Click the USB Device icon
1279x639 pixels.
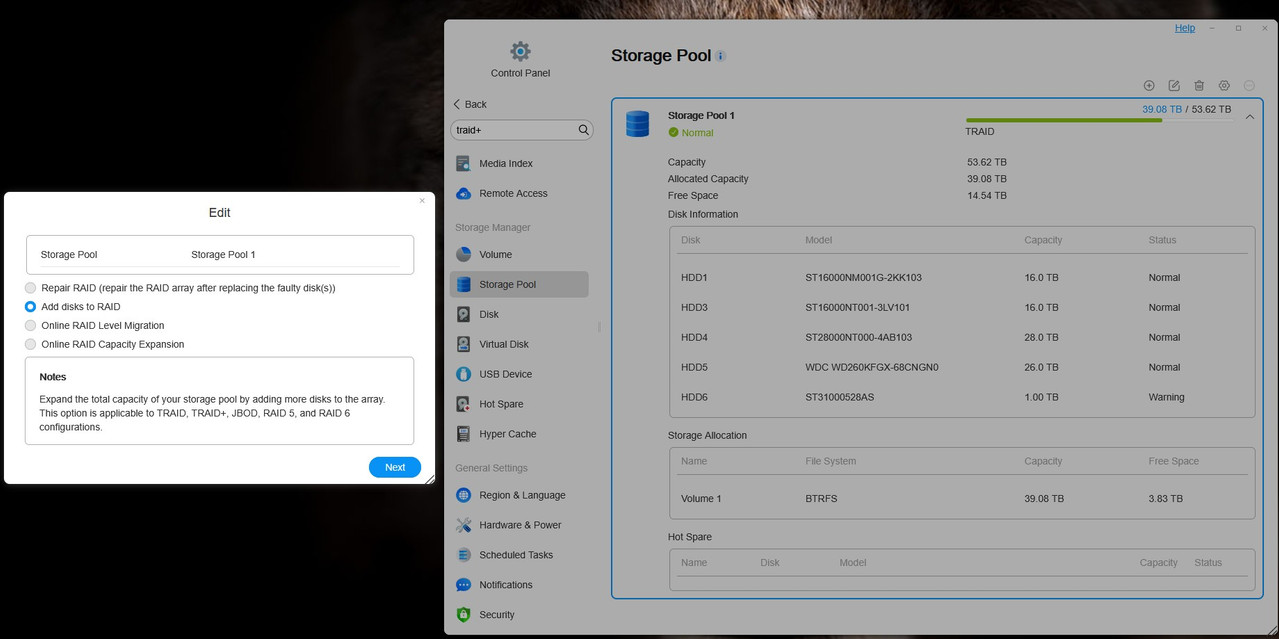(x=463, y=374)
